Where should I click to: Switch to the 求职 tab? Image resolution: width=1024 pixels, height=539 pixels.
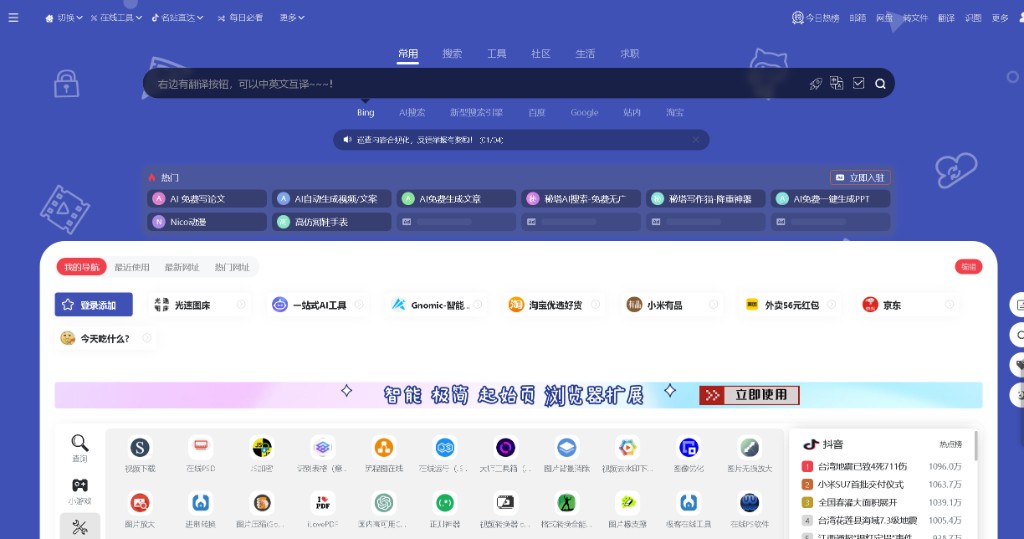[630, 54]
